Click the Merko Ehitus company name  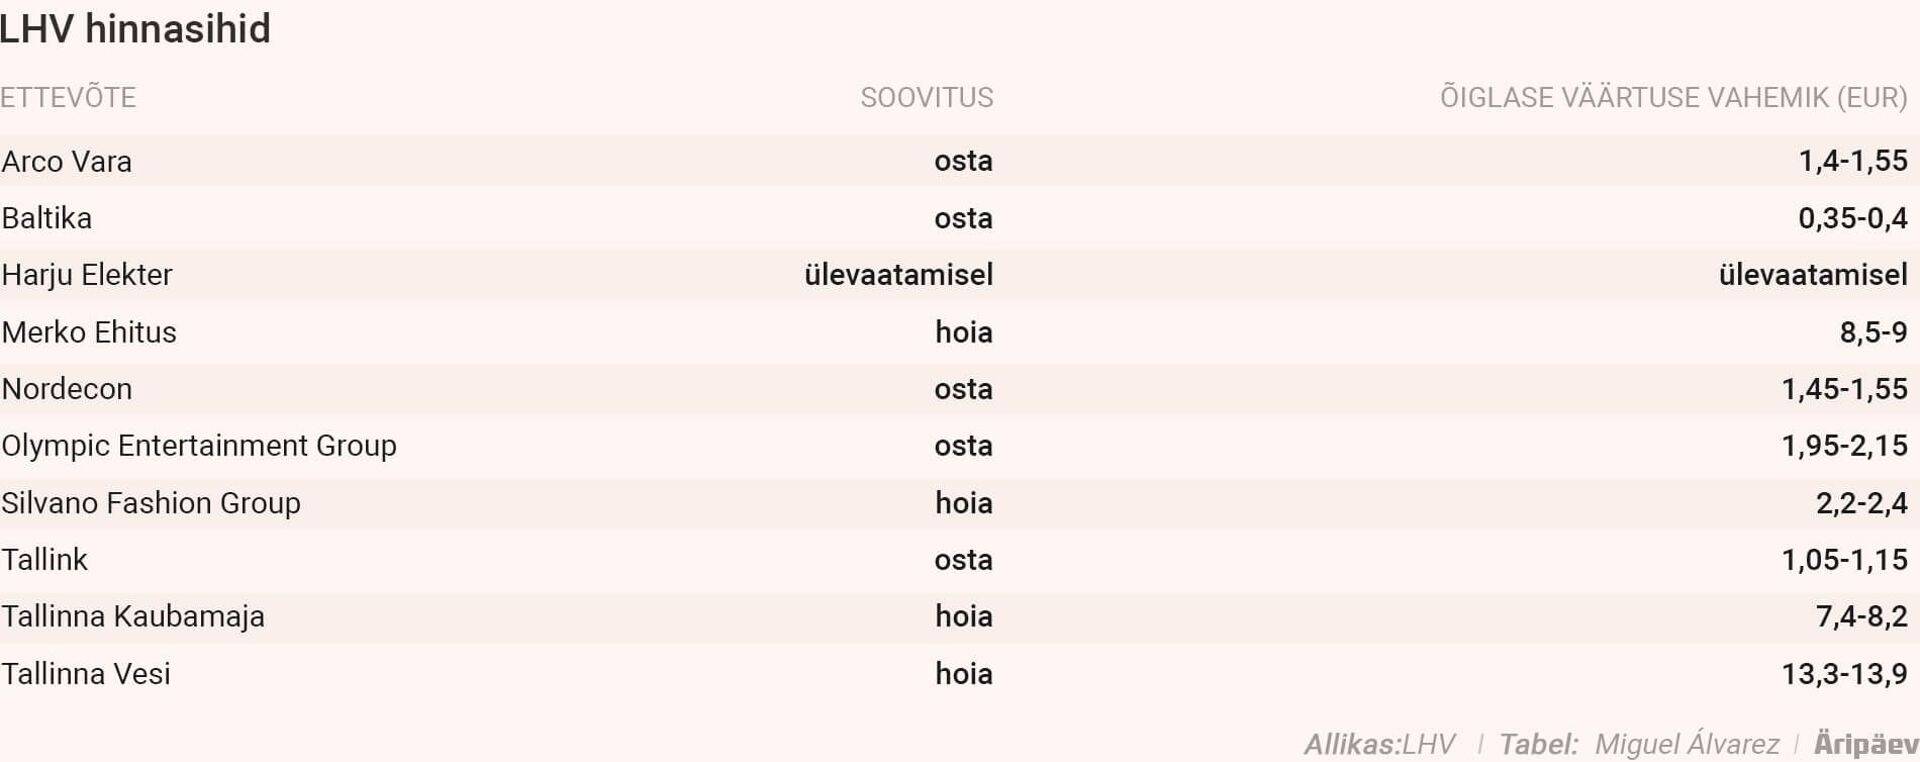[x=89, y=332]
